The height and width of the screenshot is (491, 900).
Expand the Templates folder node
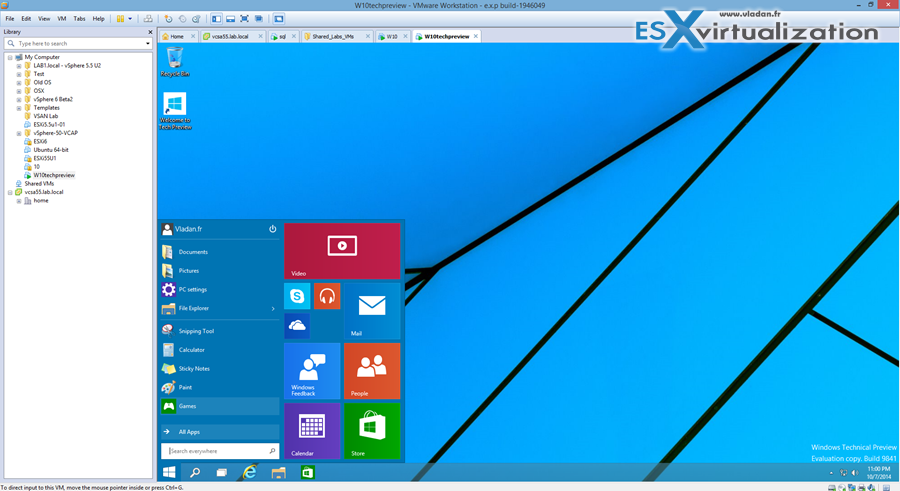[x=19, y=108]
